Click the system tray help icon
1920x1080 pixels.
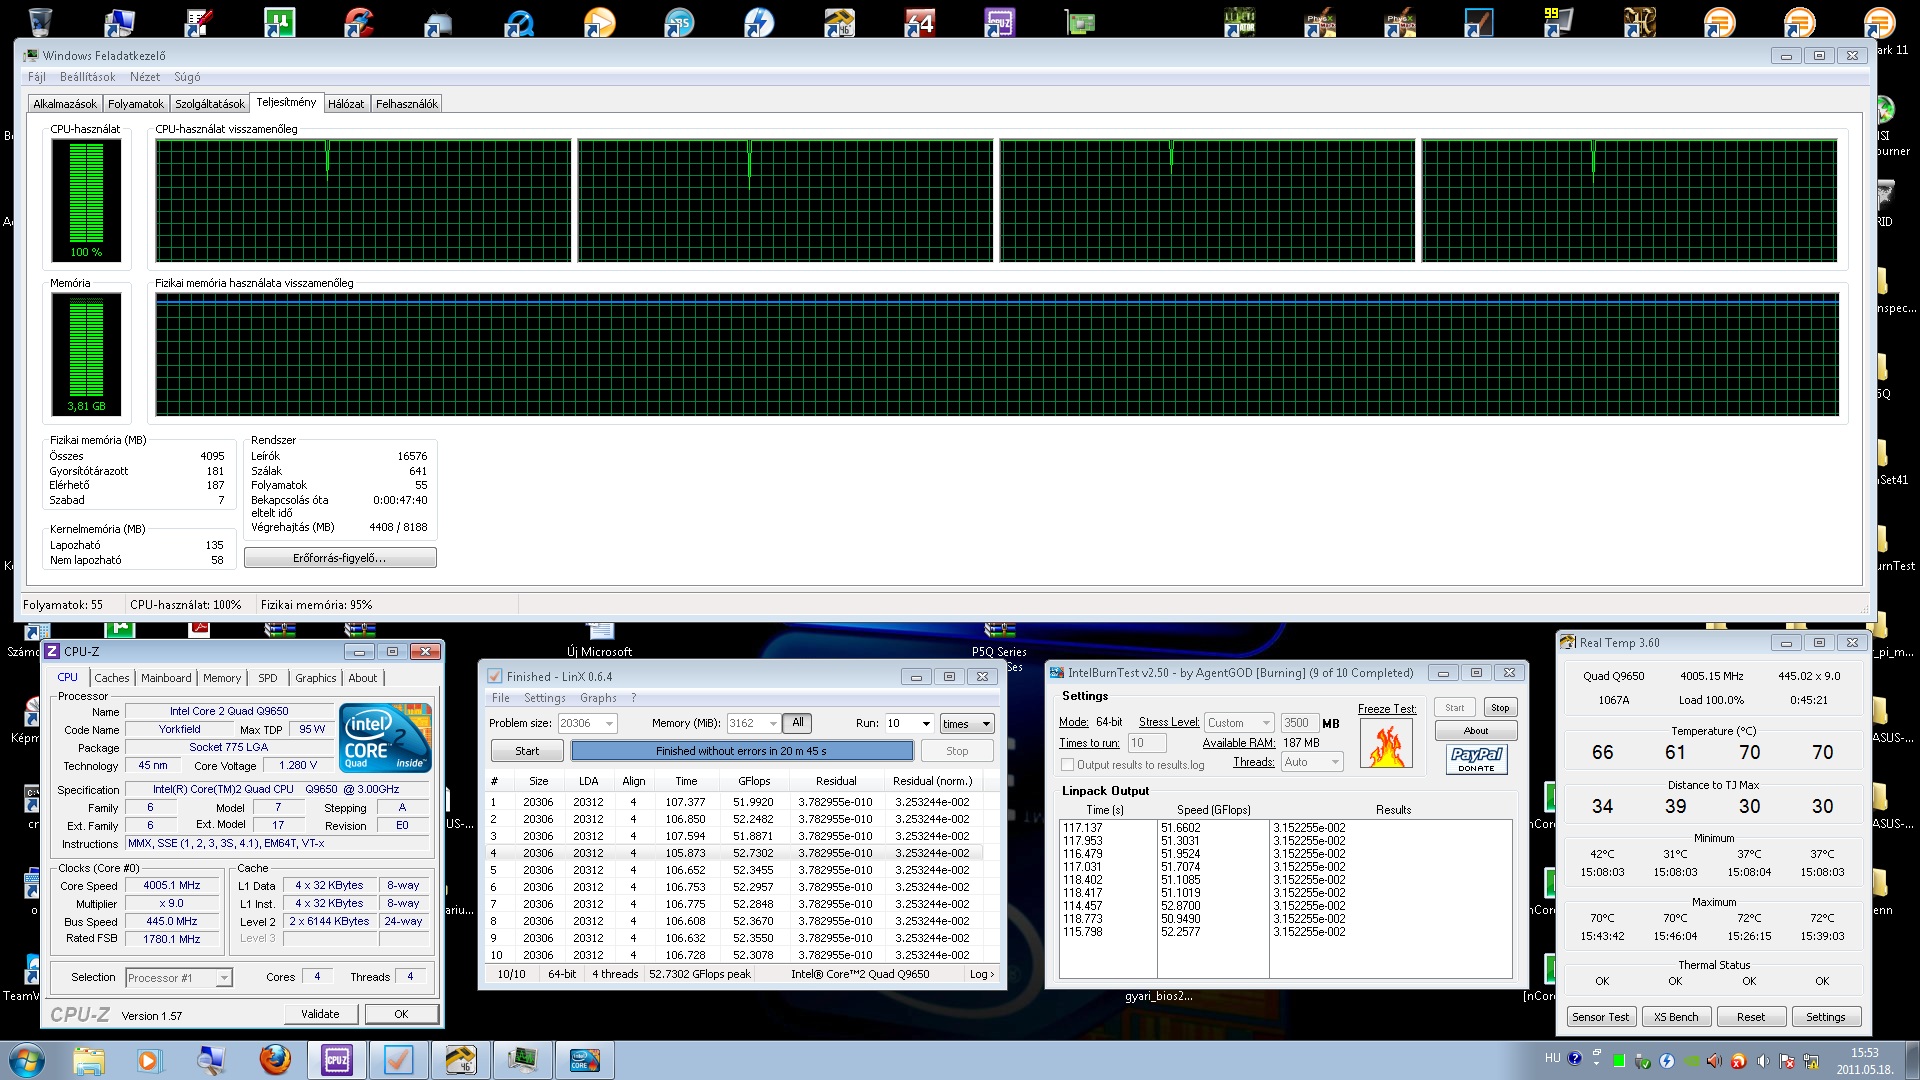[x=1574, y=1059]
